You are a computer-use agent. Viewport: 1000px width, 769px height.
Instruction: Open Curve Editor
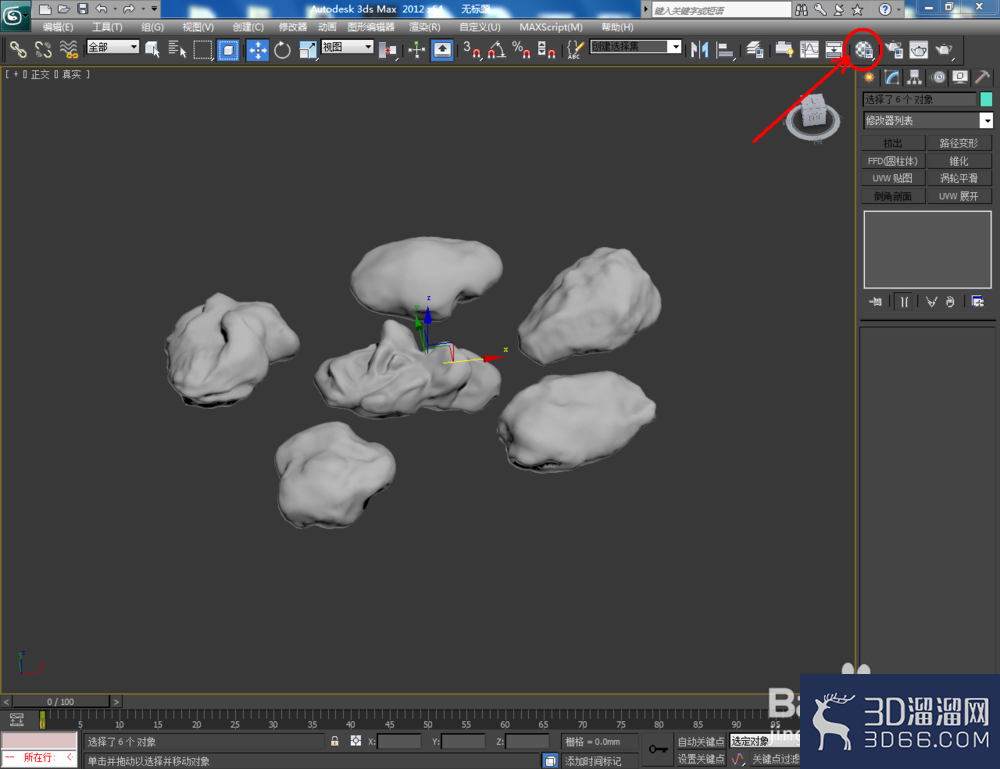coord(809,49)
